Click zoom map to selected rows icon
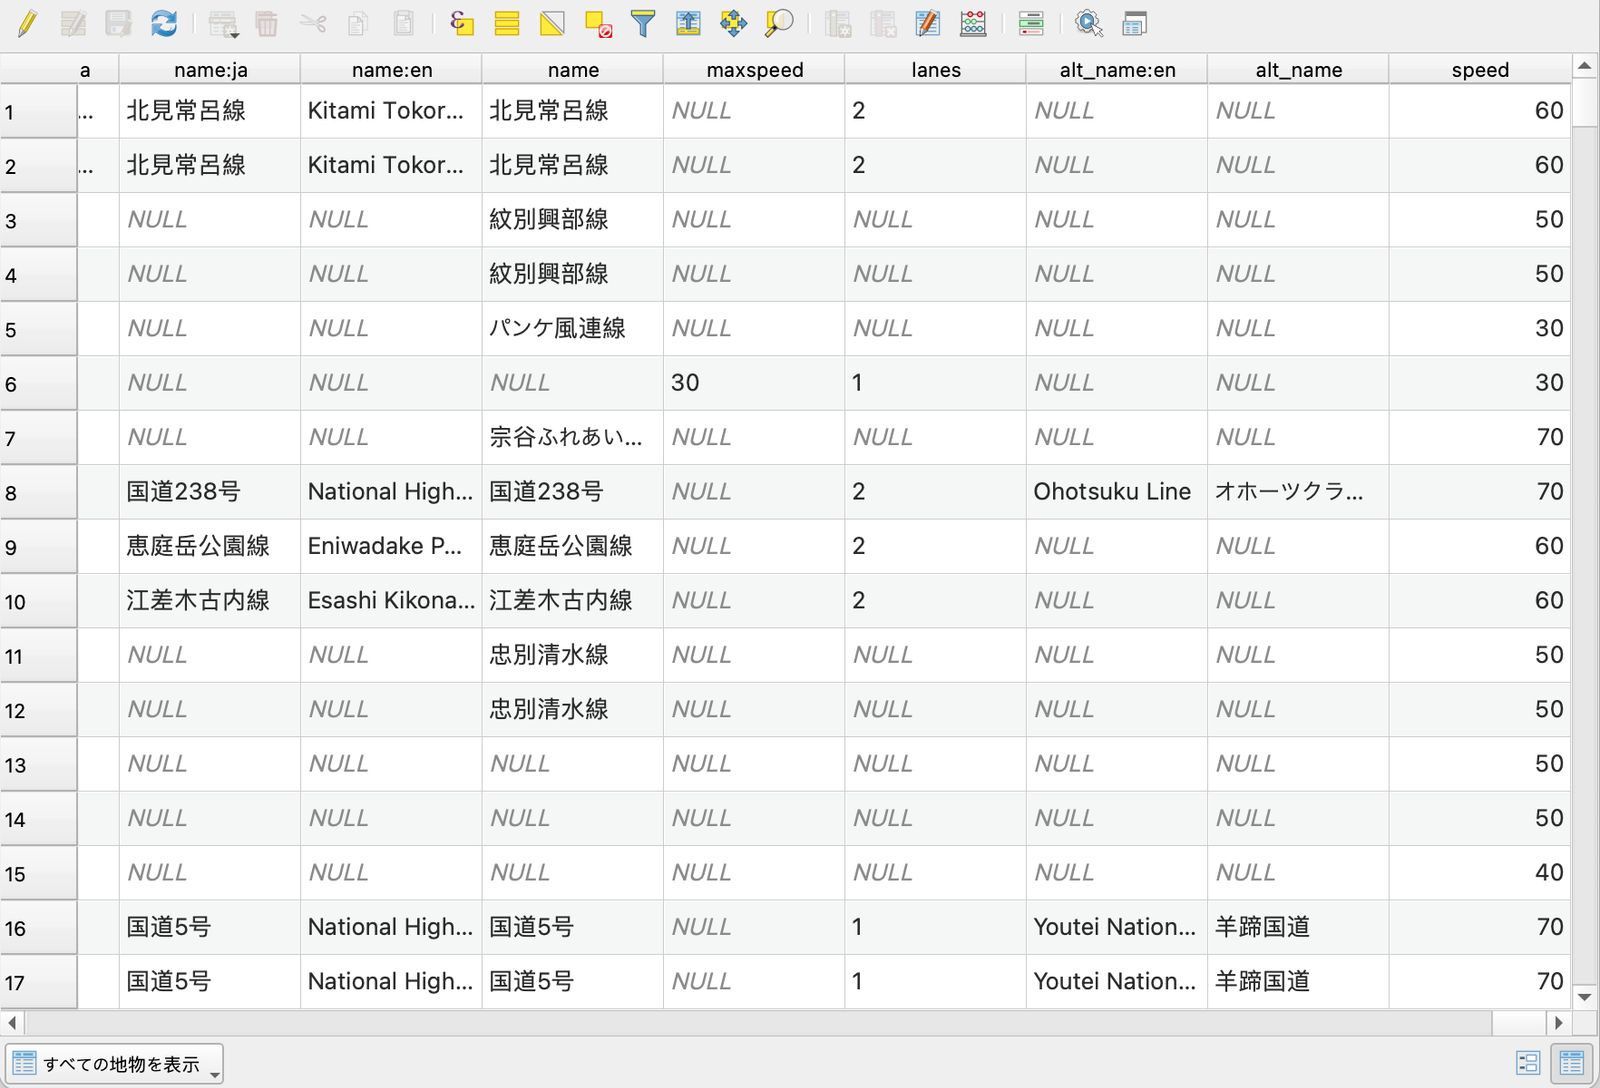1600x1088 pixels. point(779,23)
